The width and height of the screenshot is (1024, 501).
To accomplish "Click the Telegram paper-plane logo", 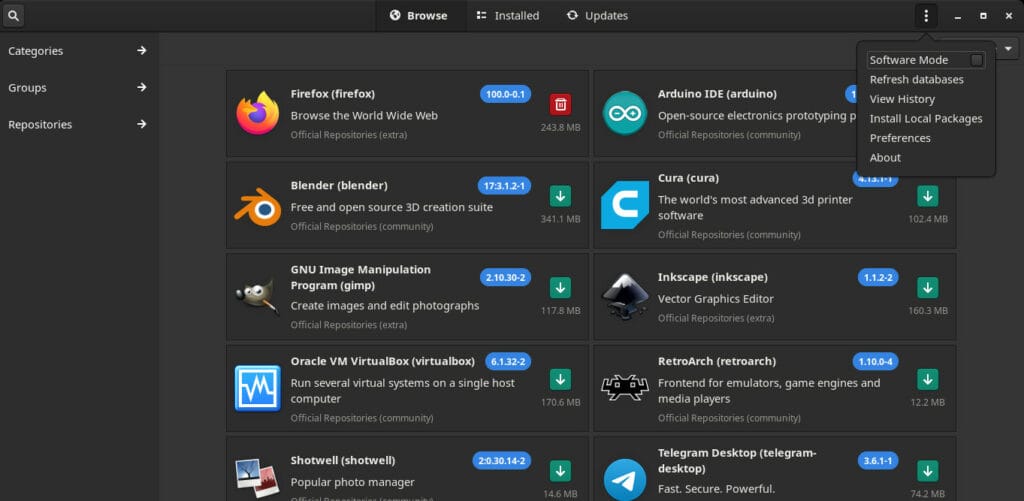I will pyautogui.click(x=625, y=479).
